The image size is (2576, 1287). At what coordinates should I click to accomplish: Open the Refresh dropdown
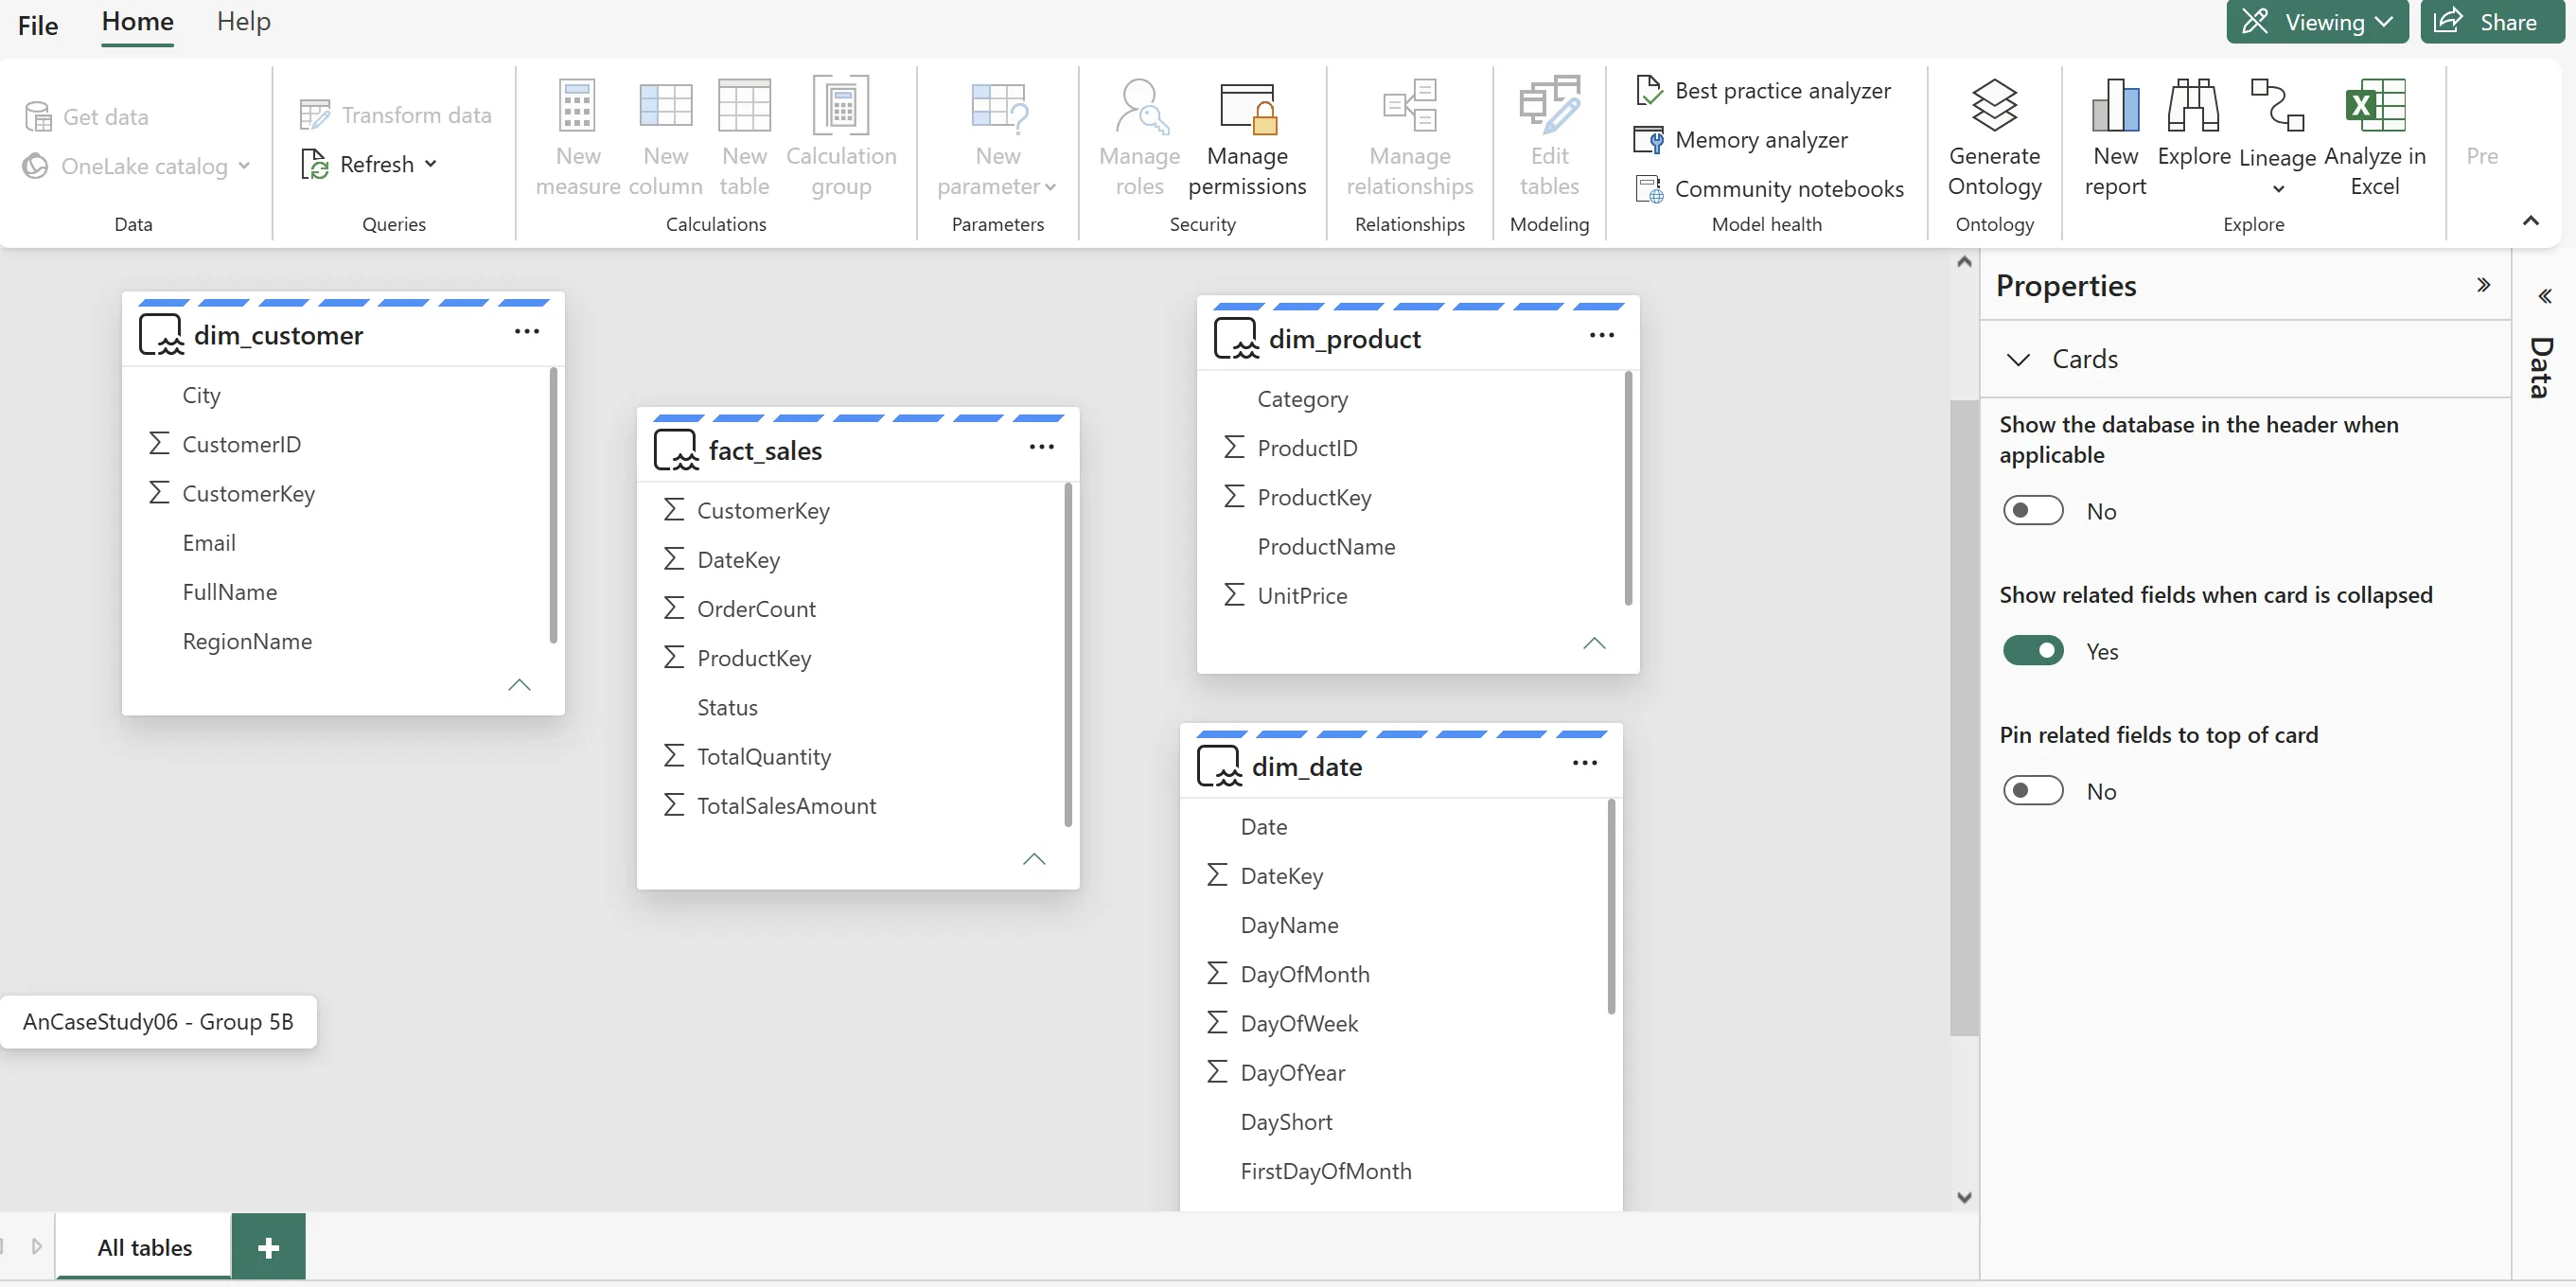pos(431,164)
